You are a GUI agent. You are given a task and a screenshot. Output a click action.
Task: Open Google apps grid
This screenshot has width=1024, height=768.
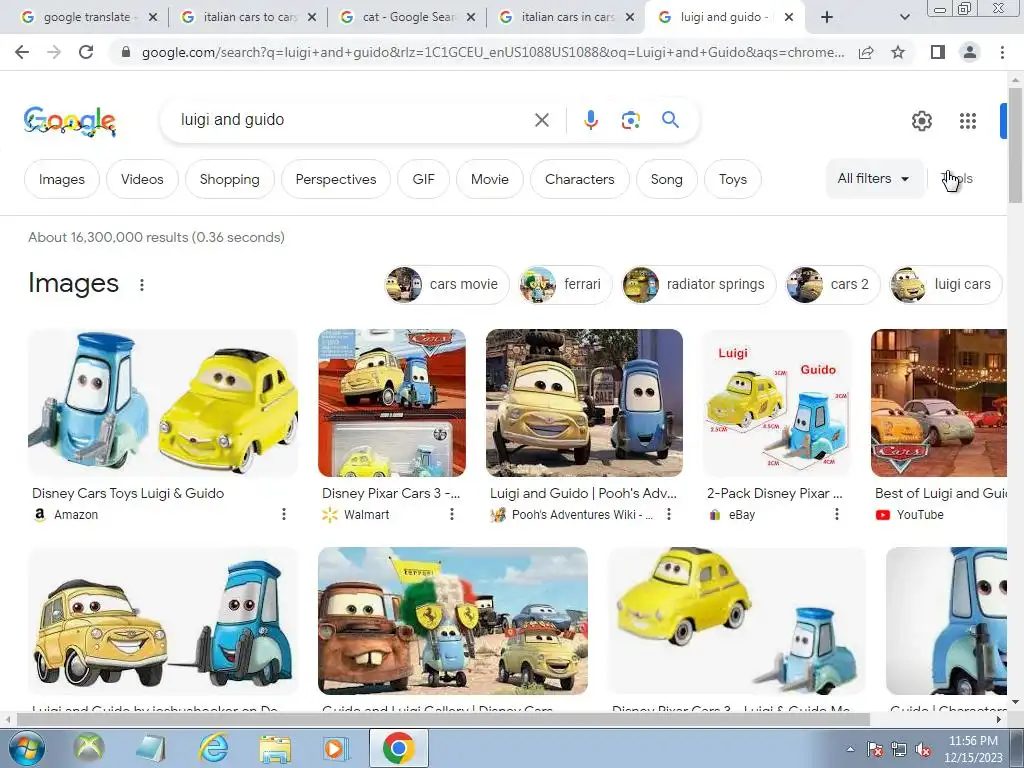968,121
